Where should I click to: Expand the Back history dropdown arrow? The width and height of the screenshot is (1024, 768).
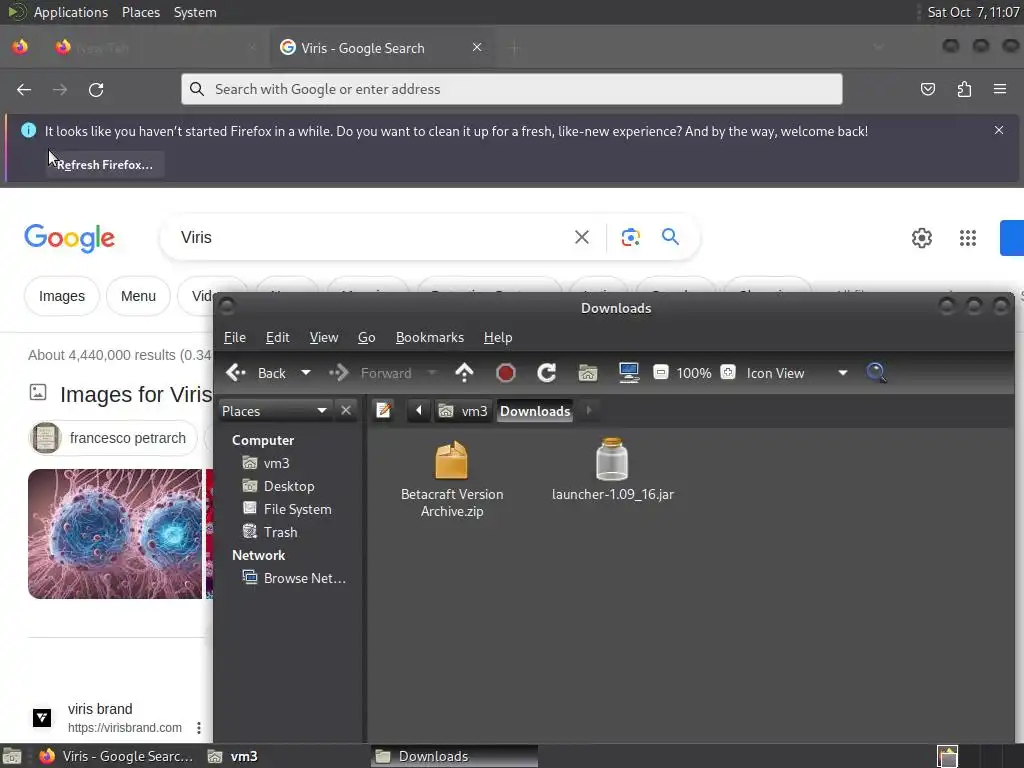pos(306,373)
